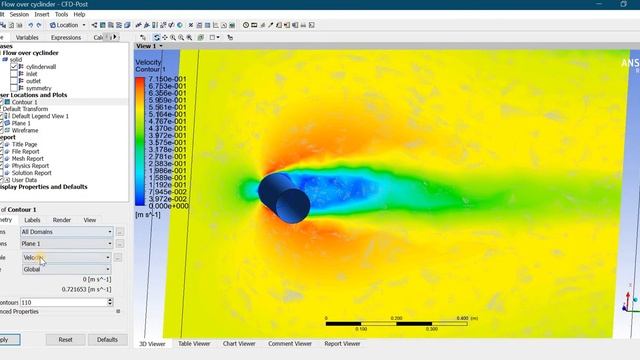Open the viewport layout dropdown arrow
This screenshot has height=360, width=640.
point(218,37)
